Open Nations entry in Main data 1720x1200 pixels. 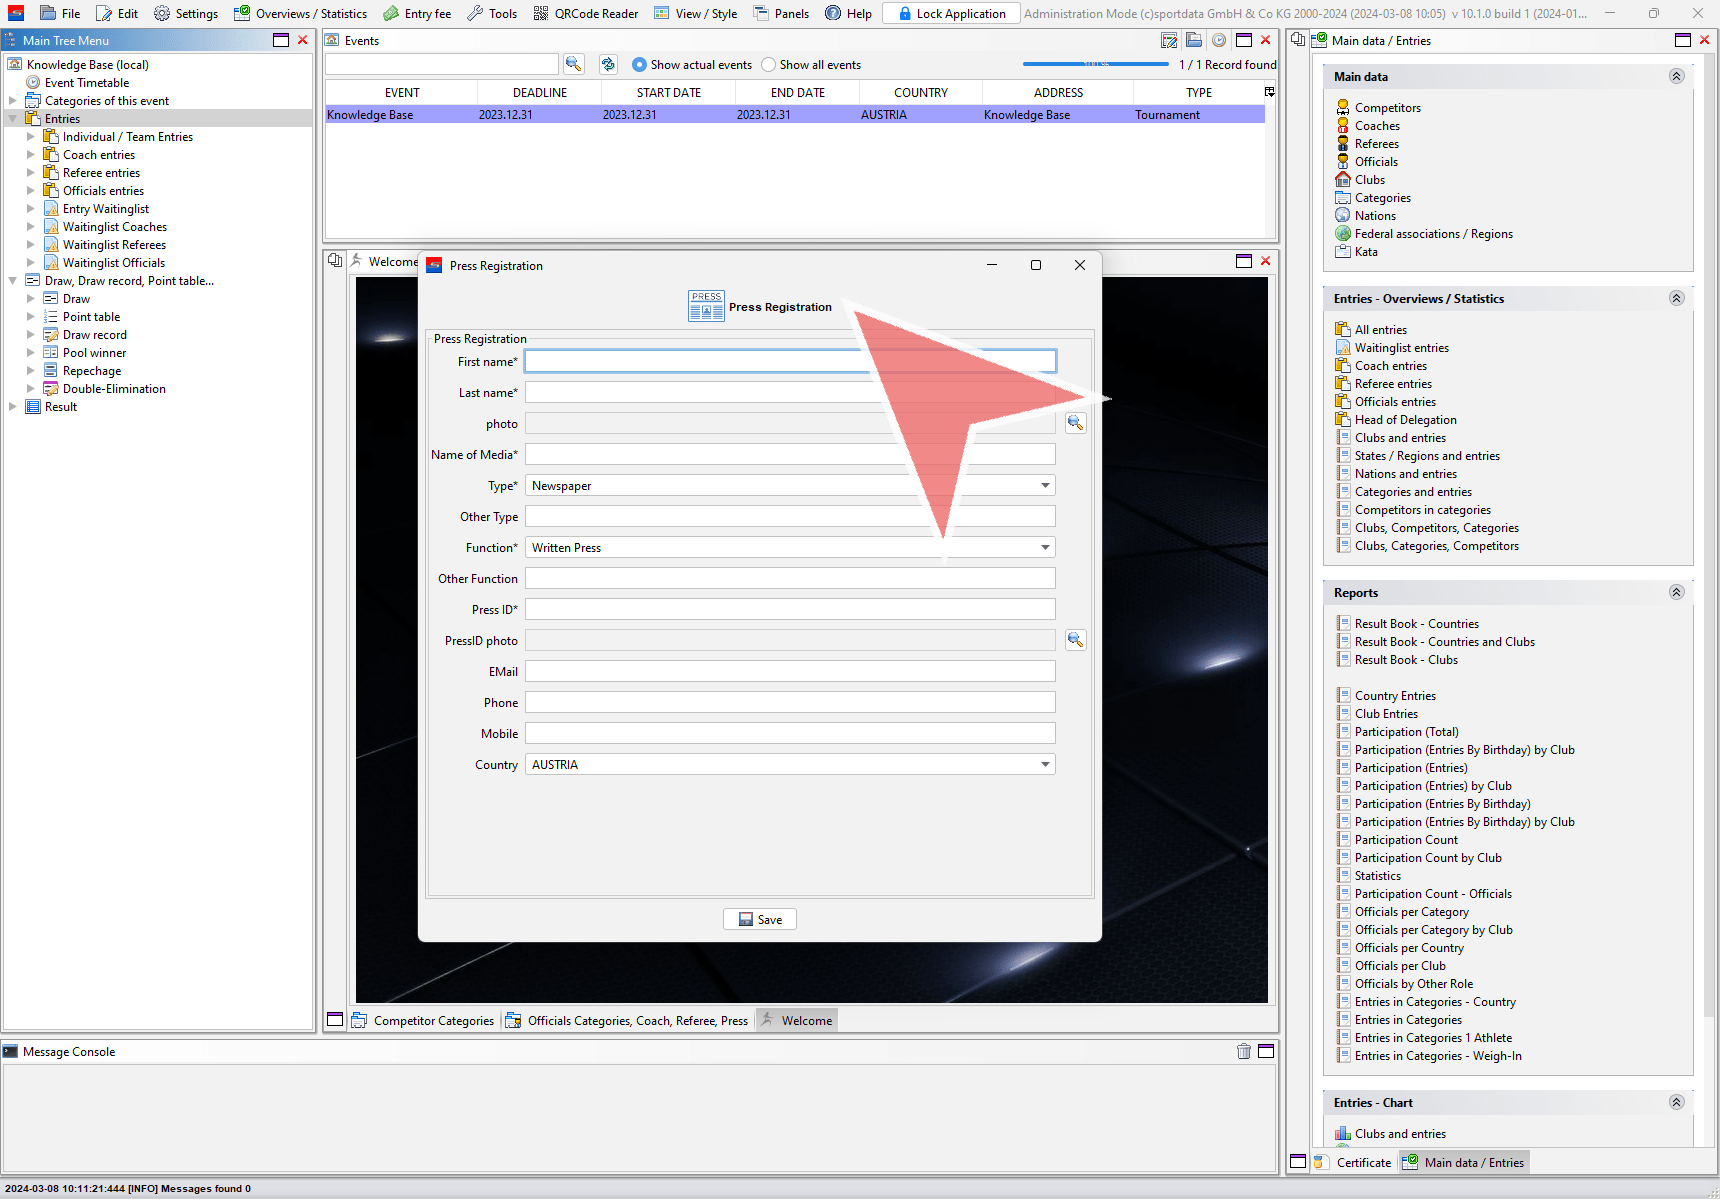tap(1375, 216)
